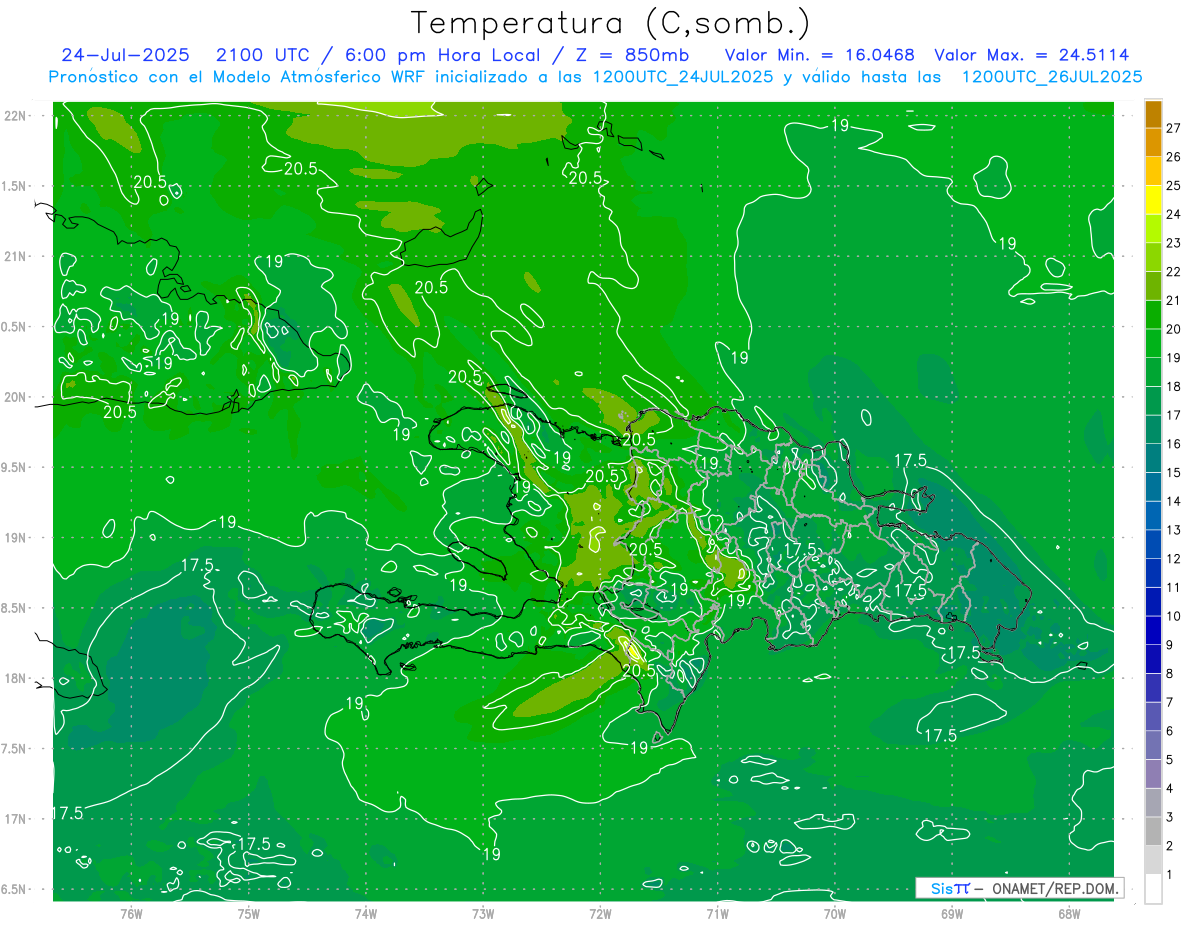Click the latitude axis label '19N'
The width and height of the screenshot is (1200, 927).
[x=16, y=538]
